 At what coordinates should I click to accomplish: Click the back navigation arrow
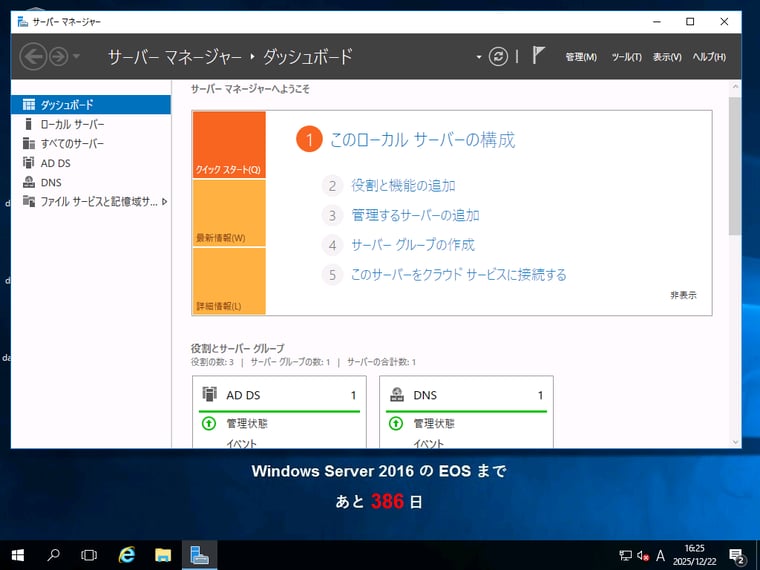pyautogui.click(x=33, y=57)
